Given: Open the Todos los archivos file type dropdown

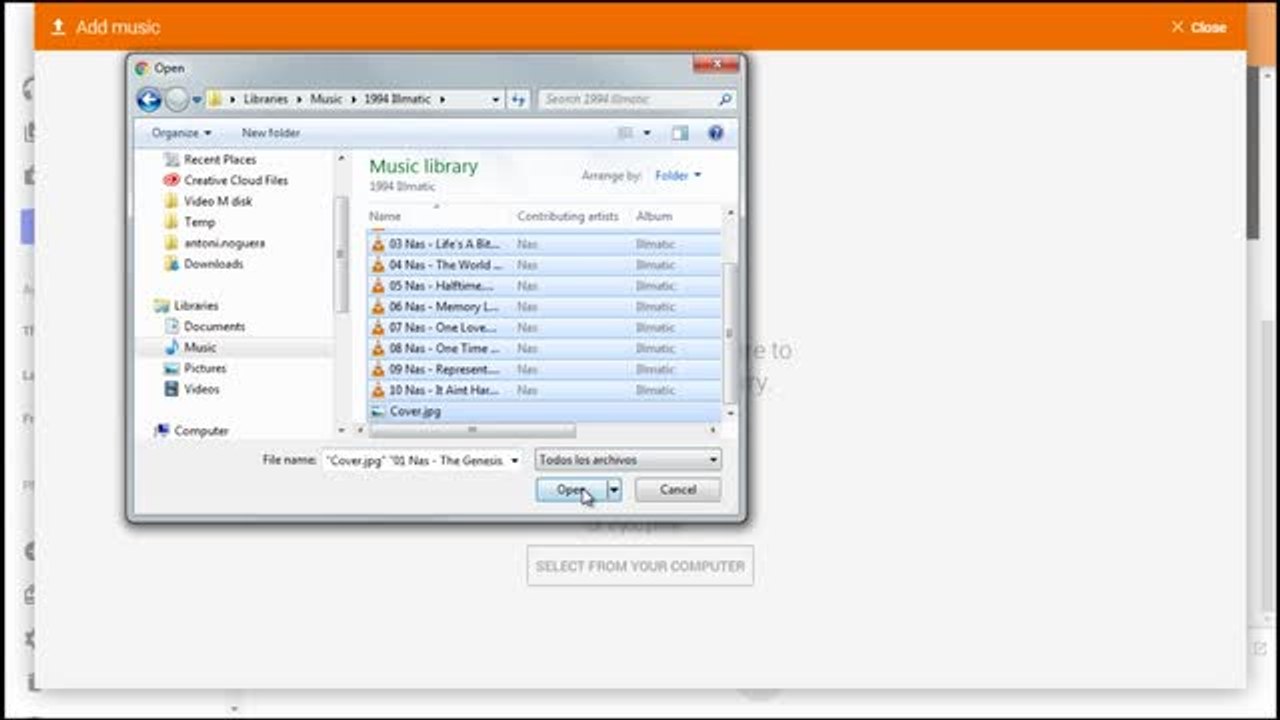Looking at the screenshot, I should [628, 460].
